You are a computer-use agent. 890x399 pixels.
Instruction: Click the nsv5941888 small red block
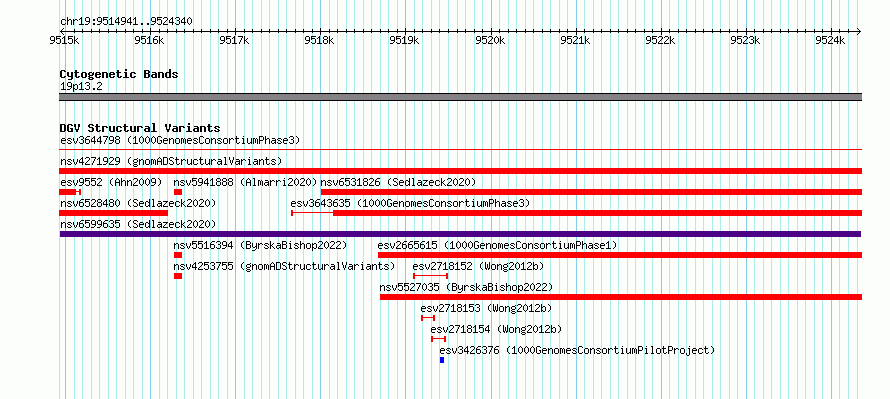[178, 192]
